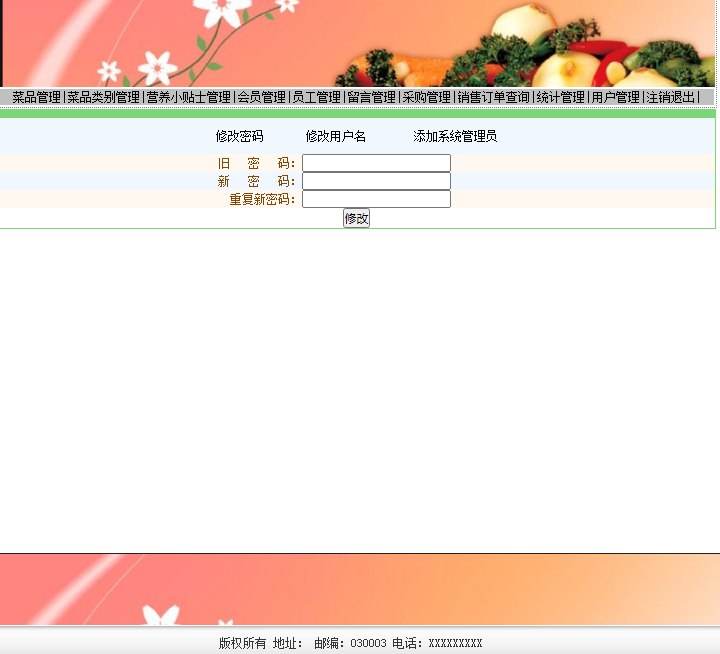The width and height of the screenshot is (720, 654).
Task: Click footer text 地址:
Action: point(287,643)
